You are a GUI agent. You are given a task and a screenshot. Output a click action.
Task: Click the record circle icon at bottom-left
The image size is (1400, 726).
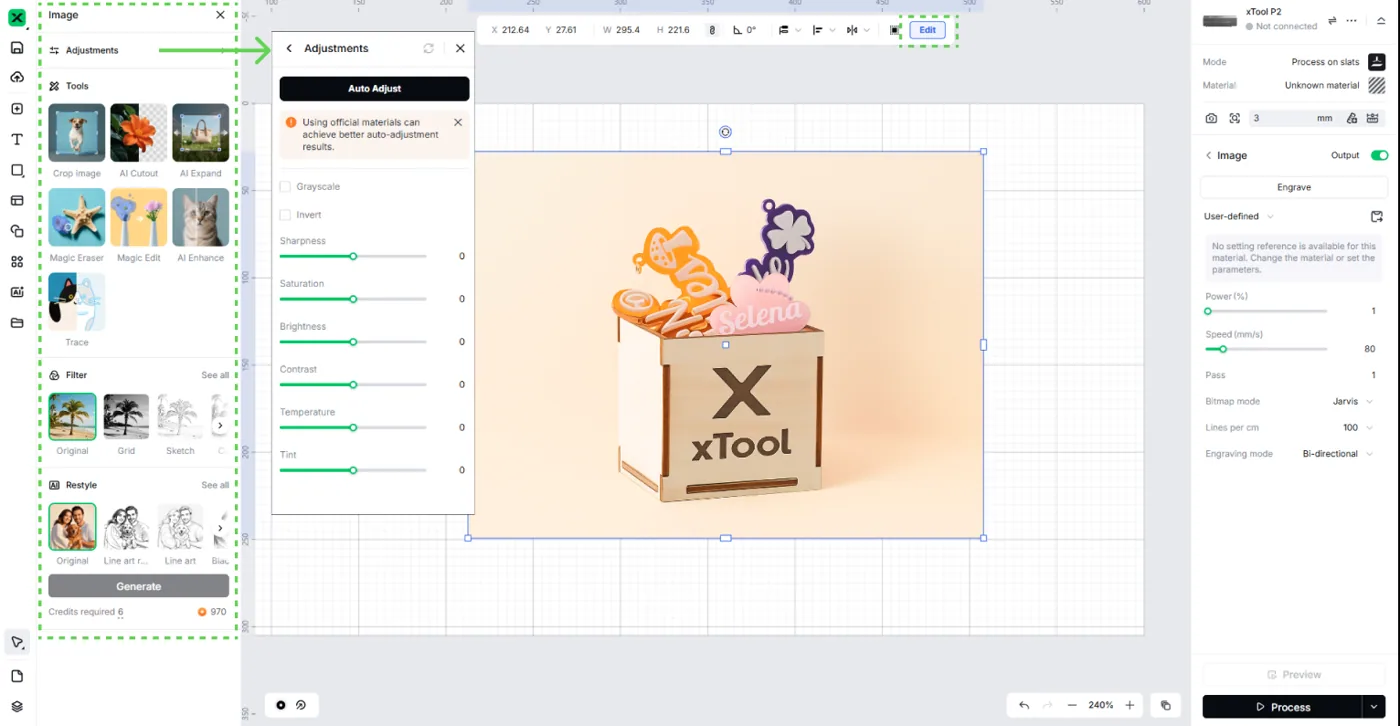point(281,705)
